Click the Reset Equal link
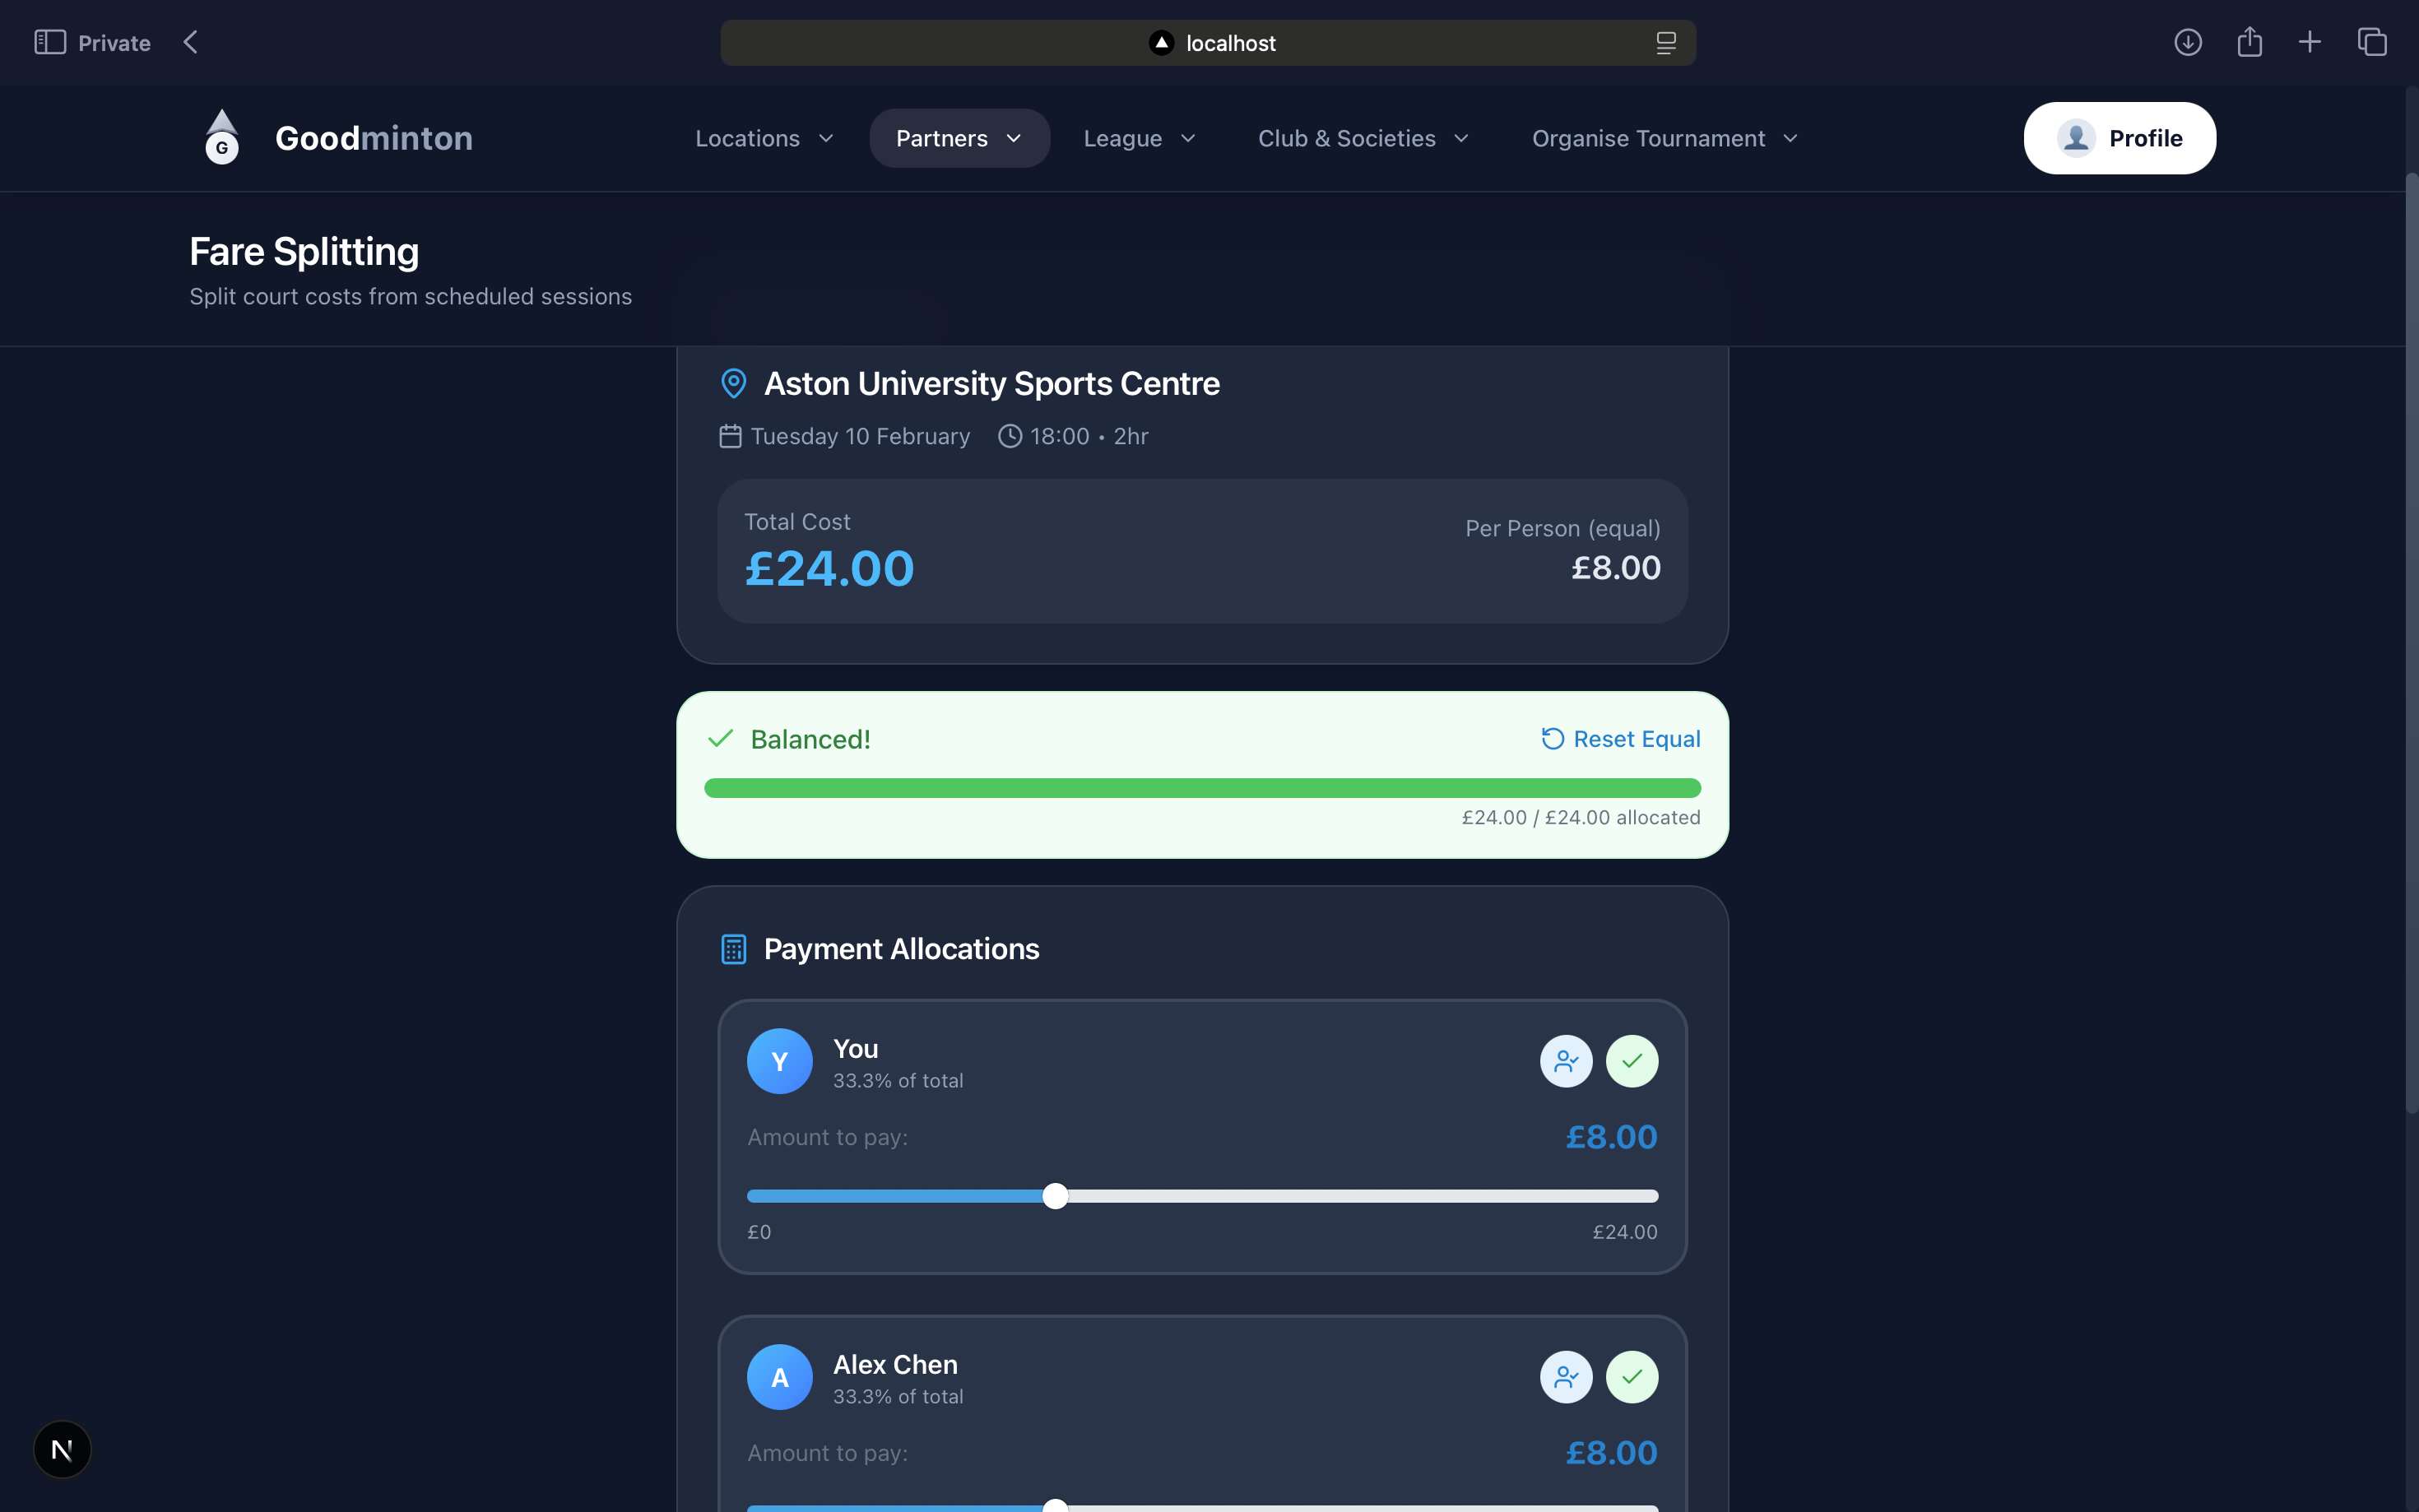Screen dimensions: 2419x1512 pyautogui.click(x=1620, y=739)
